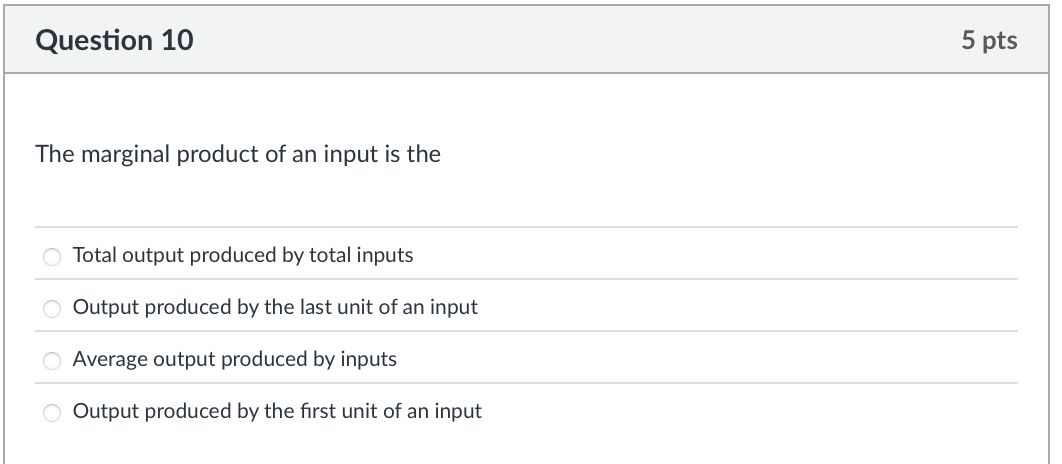Select the radio button for Total output produced by total inputs

pyautogui.click(x=52, y=256)
